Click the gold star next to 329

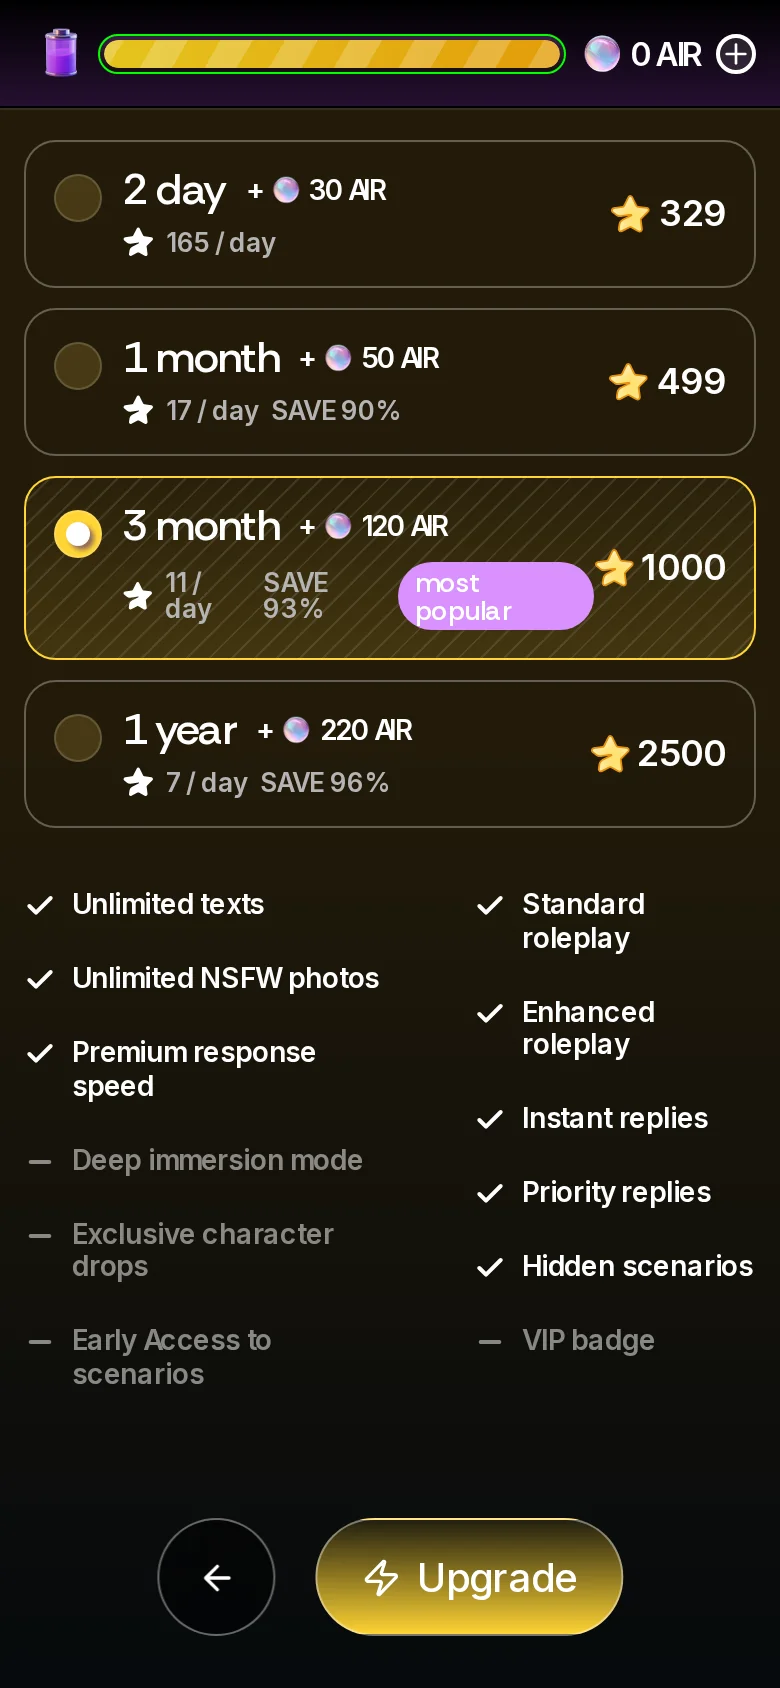[x=630, y=213]
